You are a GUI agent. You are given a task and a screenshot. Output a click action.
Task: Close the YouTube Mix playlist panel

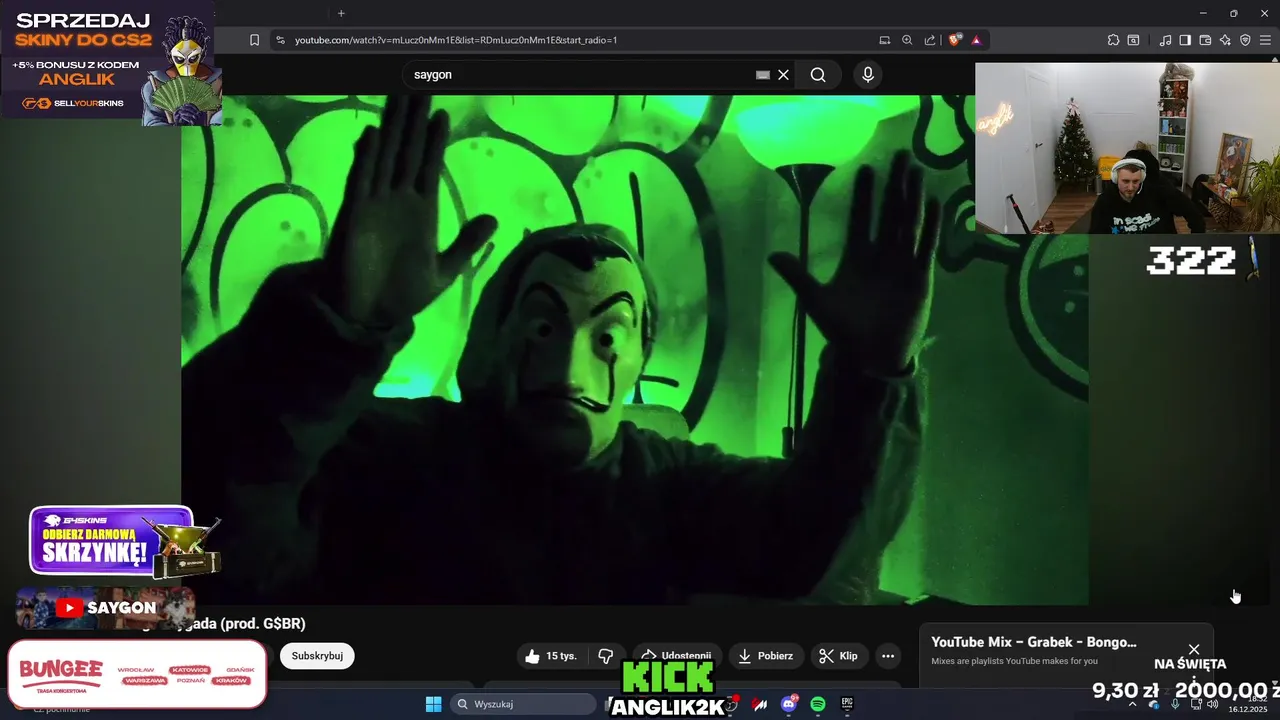(x=1194, y=649)
